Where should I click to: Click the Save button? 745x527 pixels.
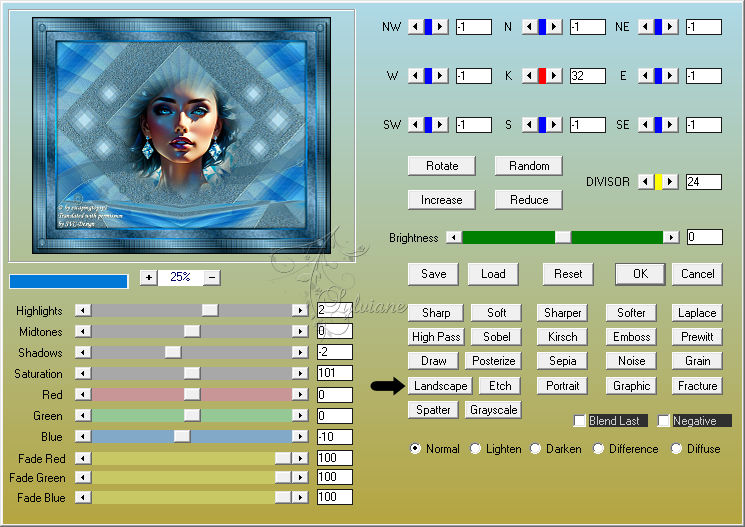(x=433, y=274)
